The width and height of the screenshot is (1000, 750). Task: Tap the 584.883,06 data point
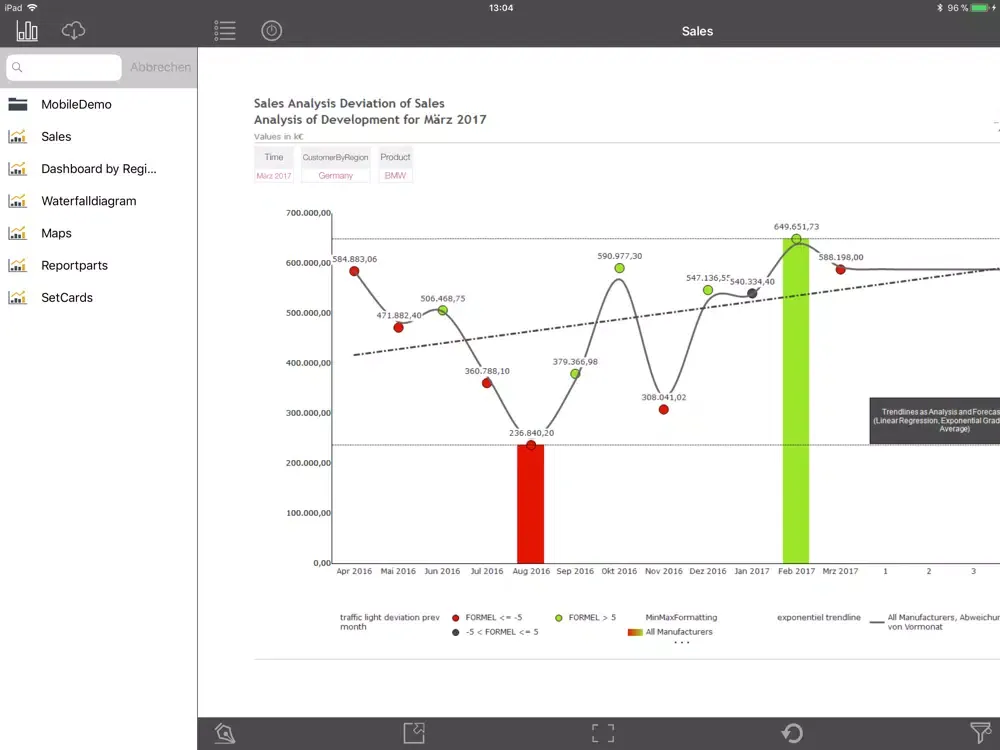click(x=354, y=271)
